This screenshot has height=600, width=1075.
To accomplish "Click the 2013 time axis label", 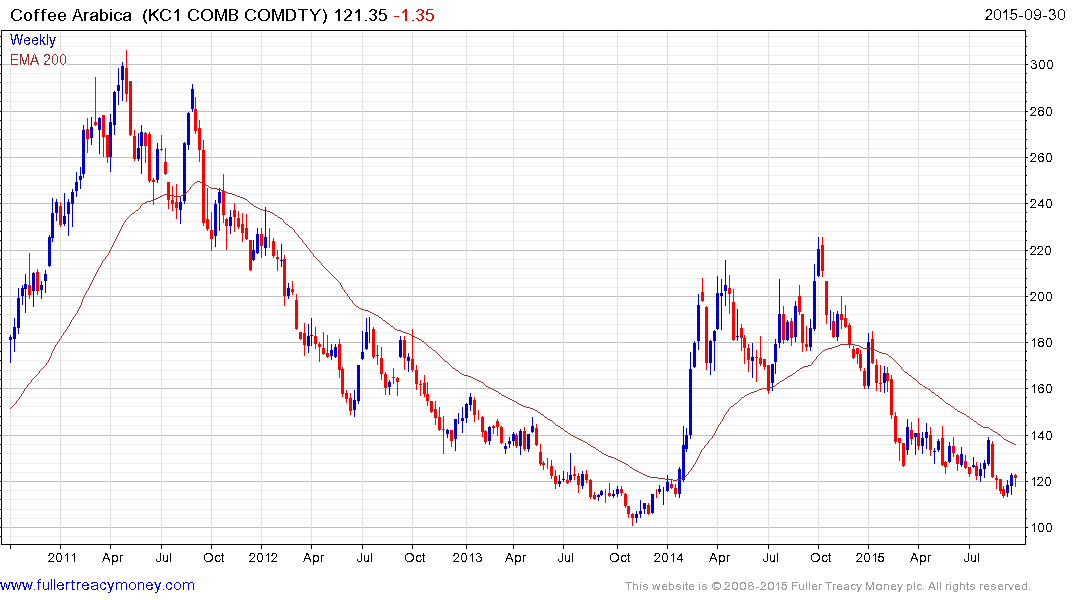I will point(467,557).
